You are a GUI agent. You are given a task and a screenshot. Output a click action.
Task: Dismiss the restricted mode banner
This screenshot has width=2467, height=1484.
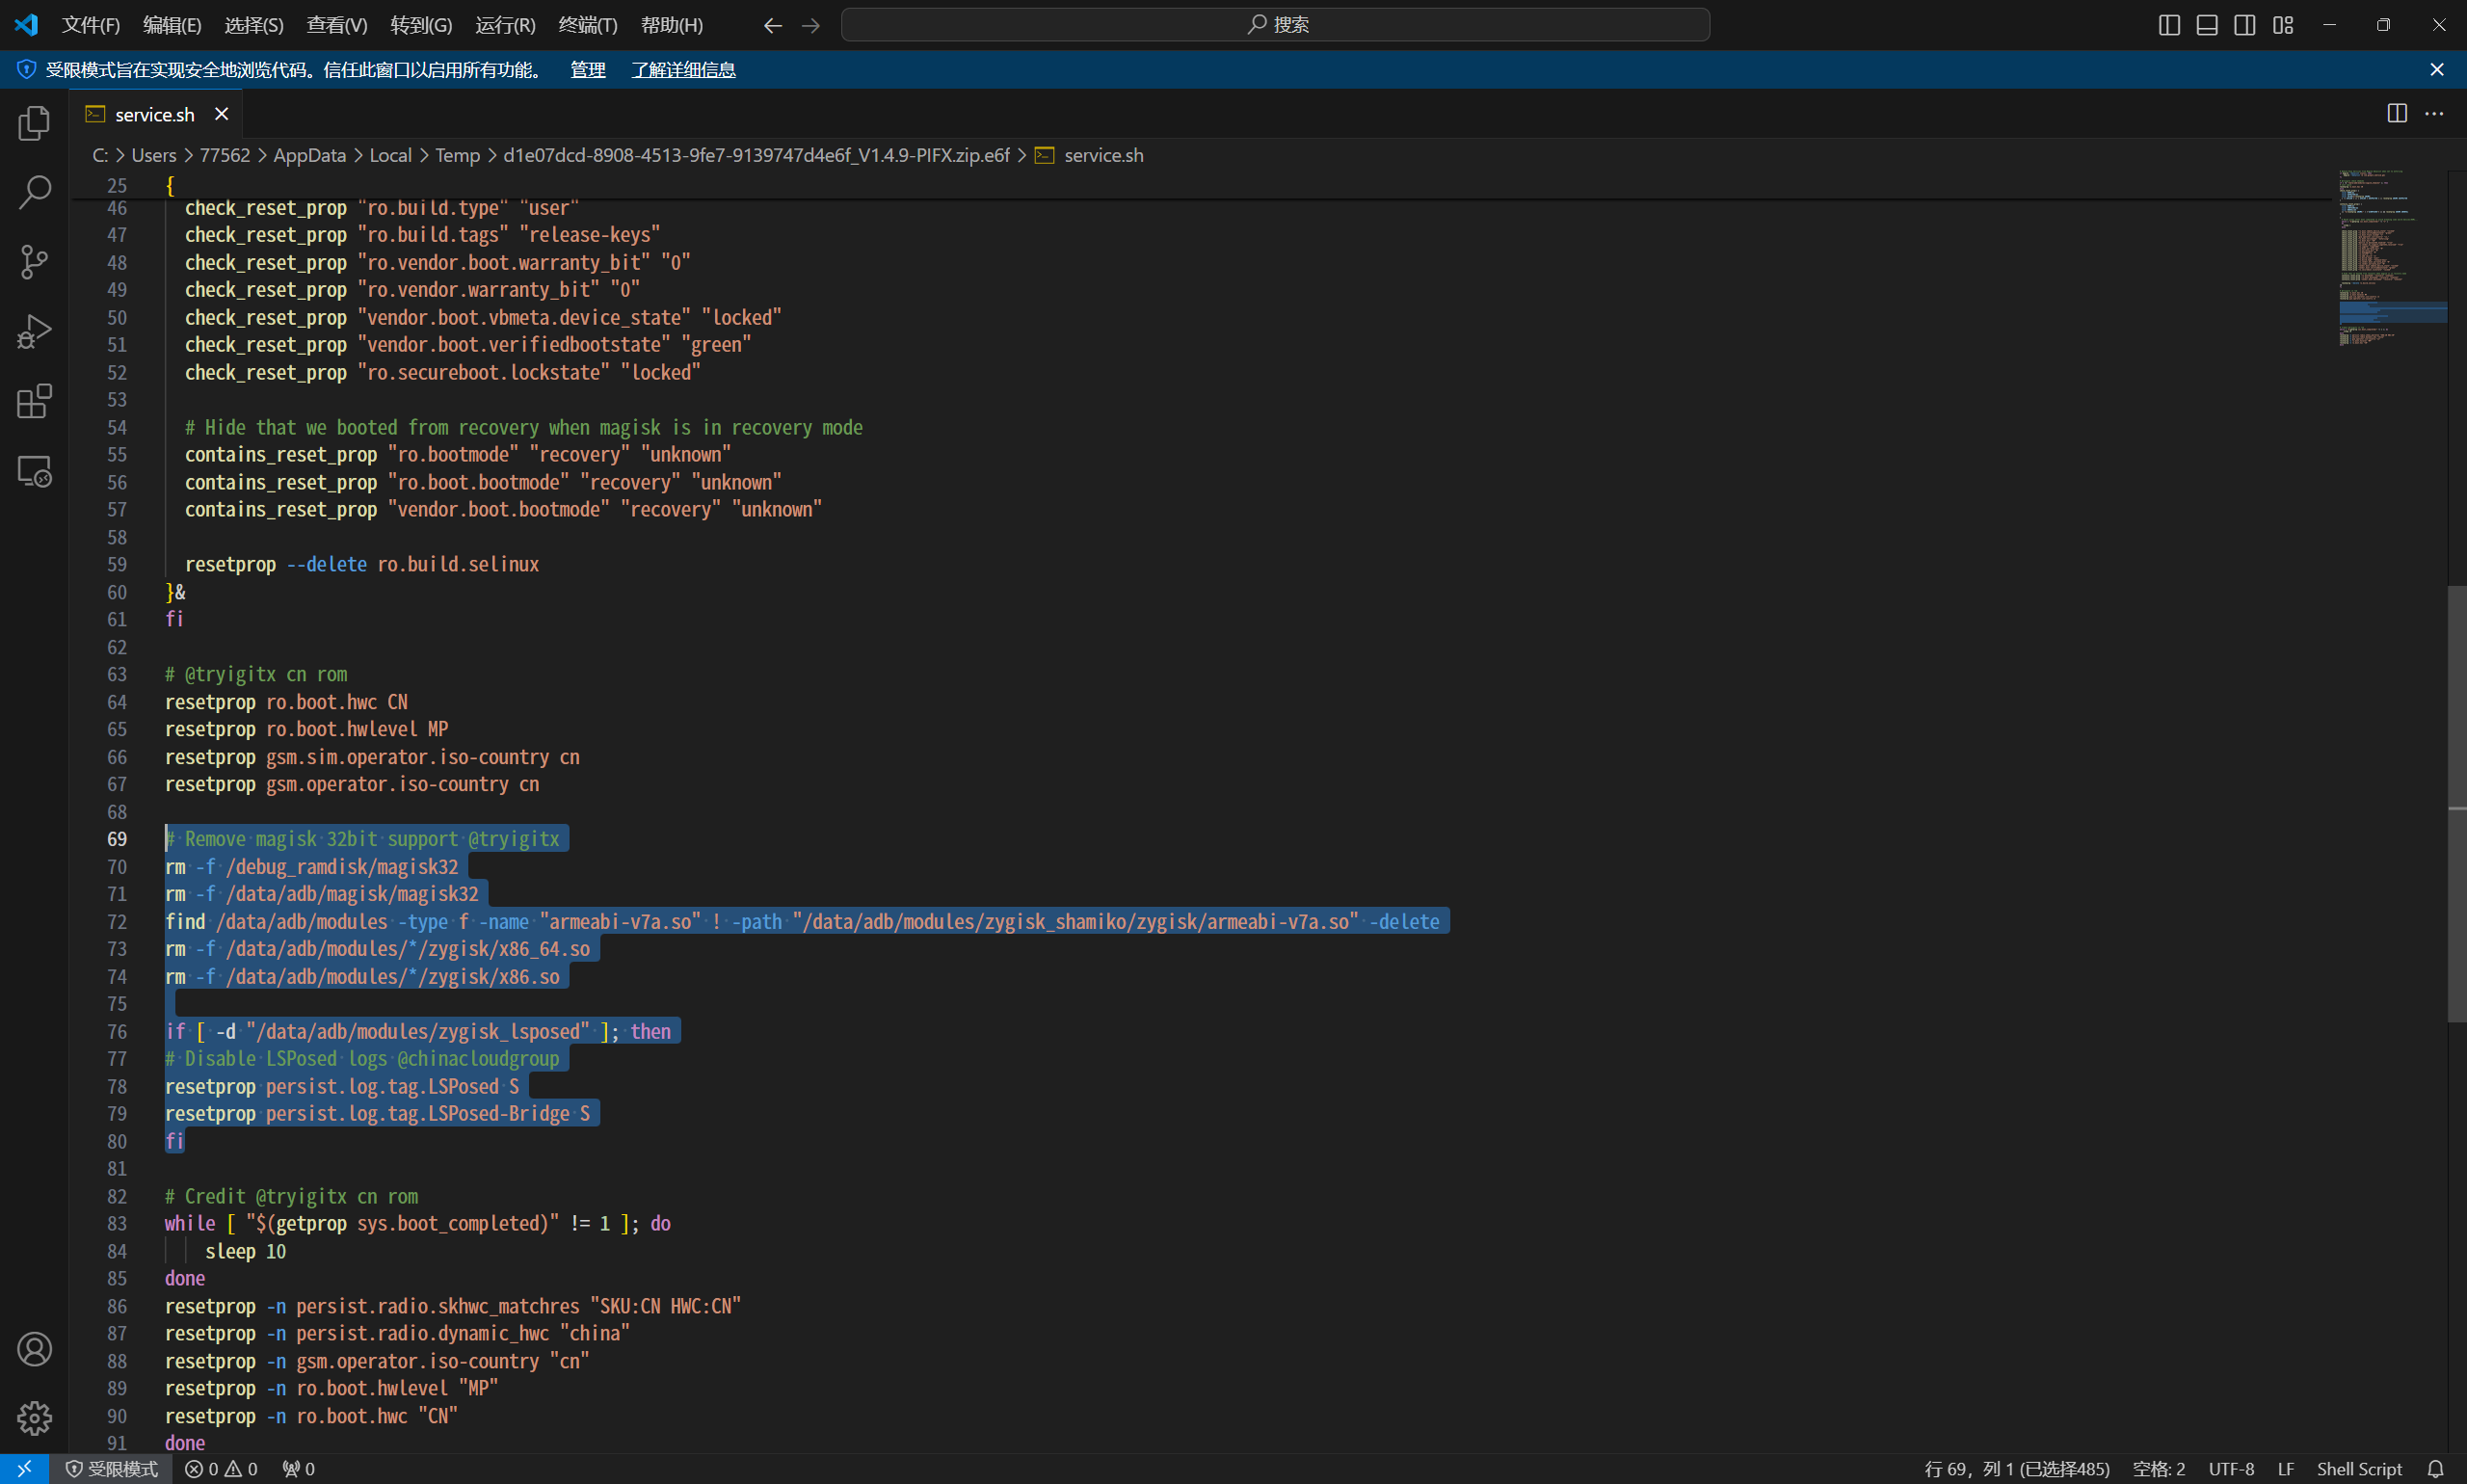[2437, 69]
